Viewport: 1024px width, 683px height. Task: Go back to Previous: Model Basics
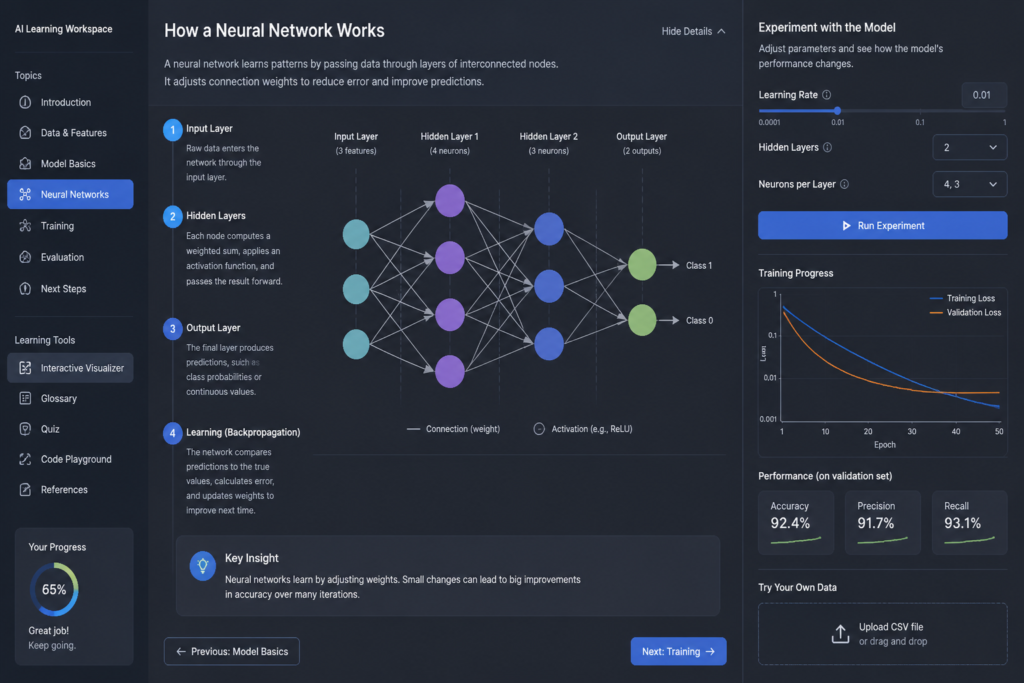(x=232, y=651)
